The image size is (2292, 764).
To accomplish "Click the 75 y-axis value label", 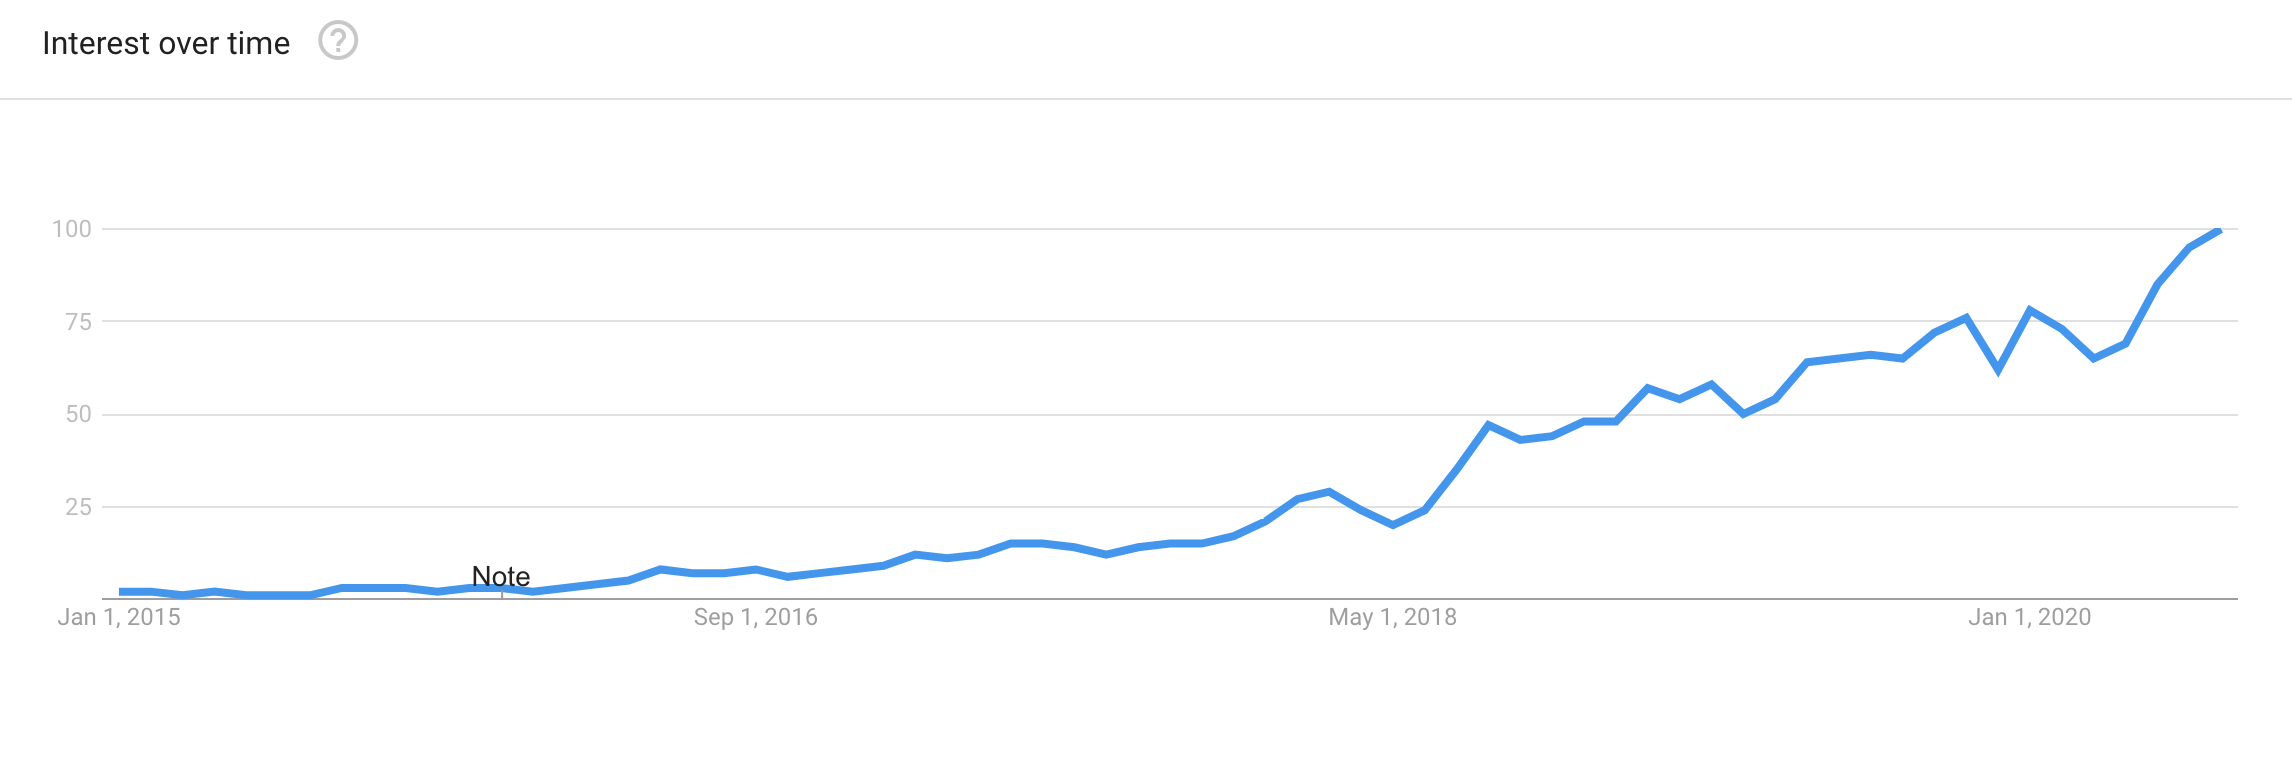I will [78, 322].
